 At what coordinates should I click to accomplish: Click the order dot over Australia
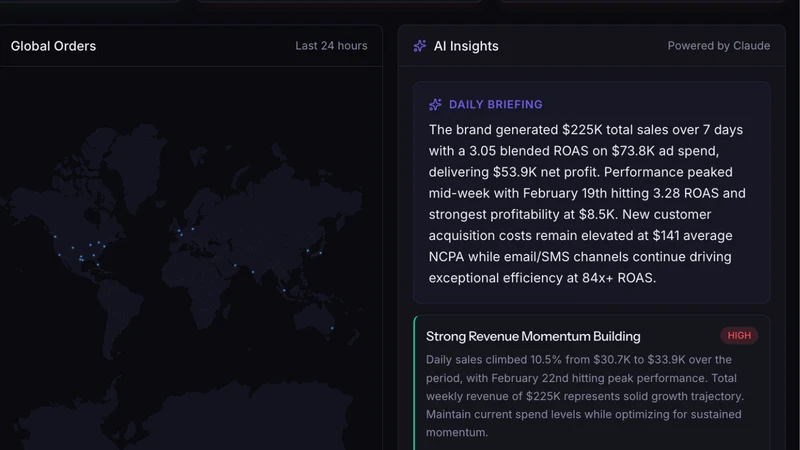[x=332, y=328]
